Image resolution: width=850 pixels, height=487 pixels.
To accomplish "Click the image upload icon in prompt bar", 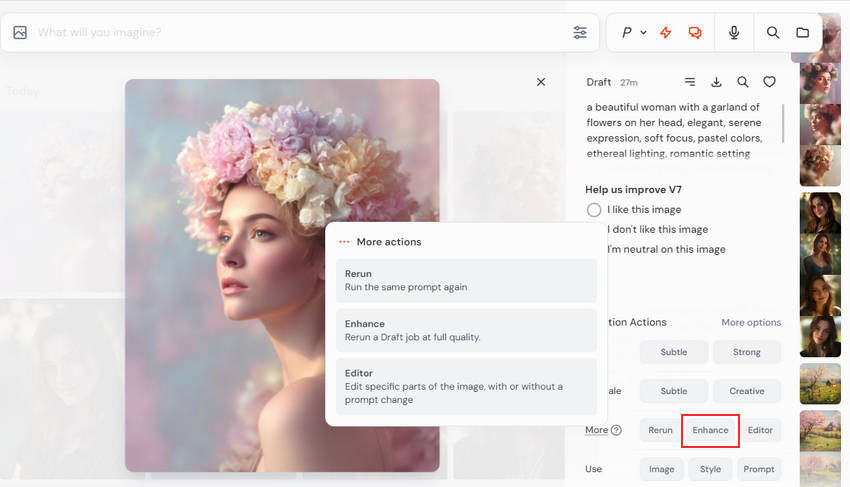I will 20,33.
